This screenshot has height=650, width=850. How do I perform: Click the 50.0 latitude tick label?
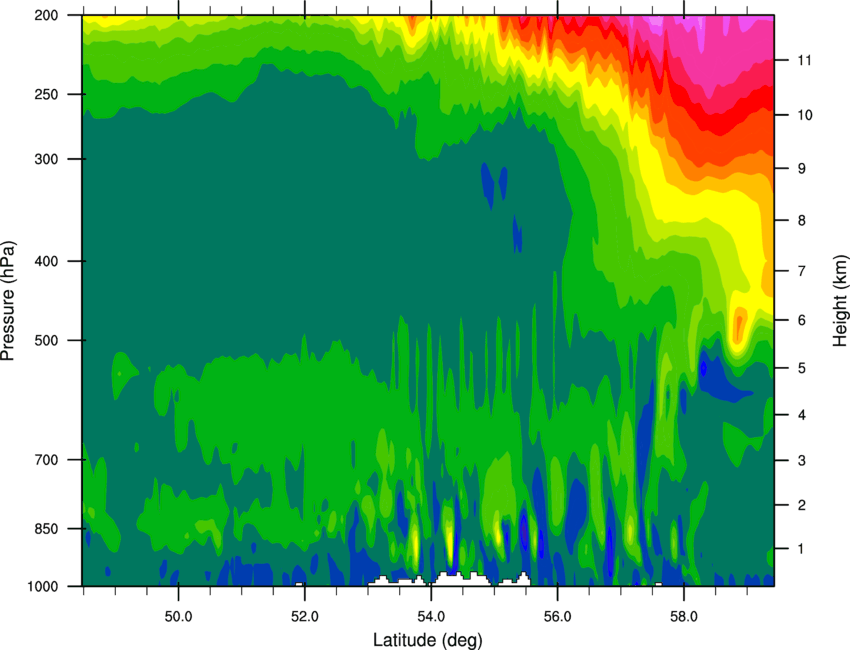pyautogui.click(x=178, y=617)
